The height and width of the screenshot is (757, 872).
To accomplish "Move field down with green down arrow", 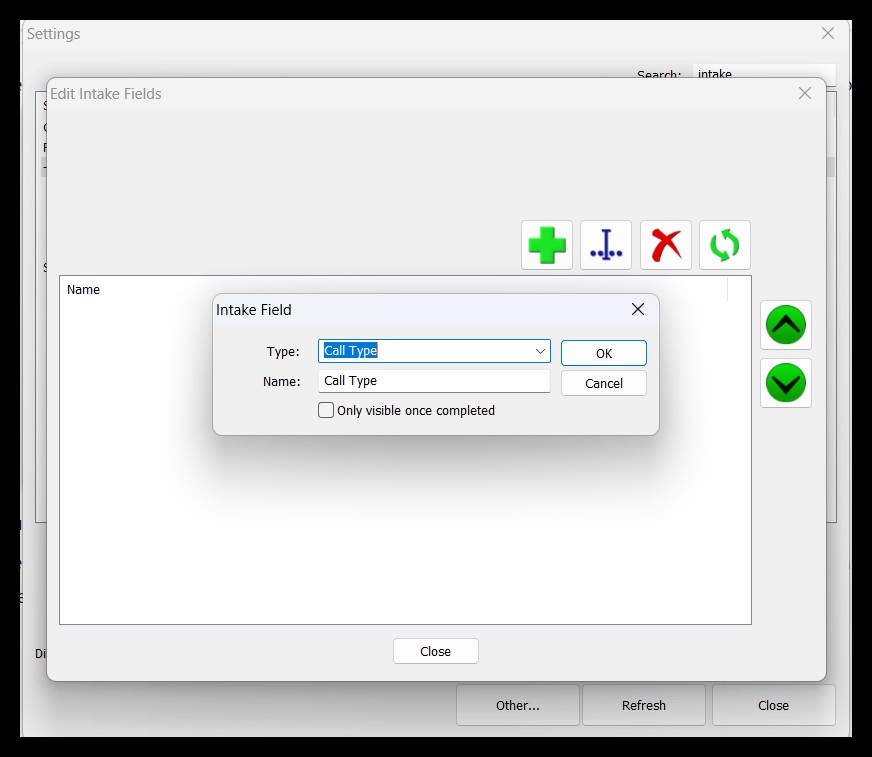I will (x=786, y=383).
